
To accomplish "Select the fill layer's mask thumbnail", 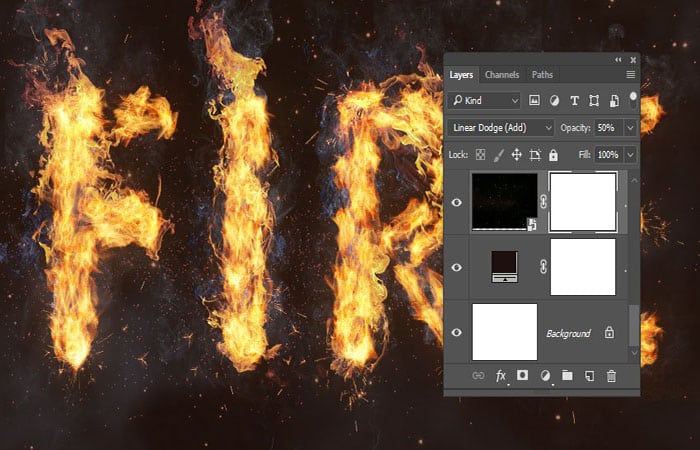I will [583, 267].
